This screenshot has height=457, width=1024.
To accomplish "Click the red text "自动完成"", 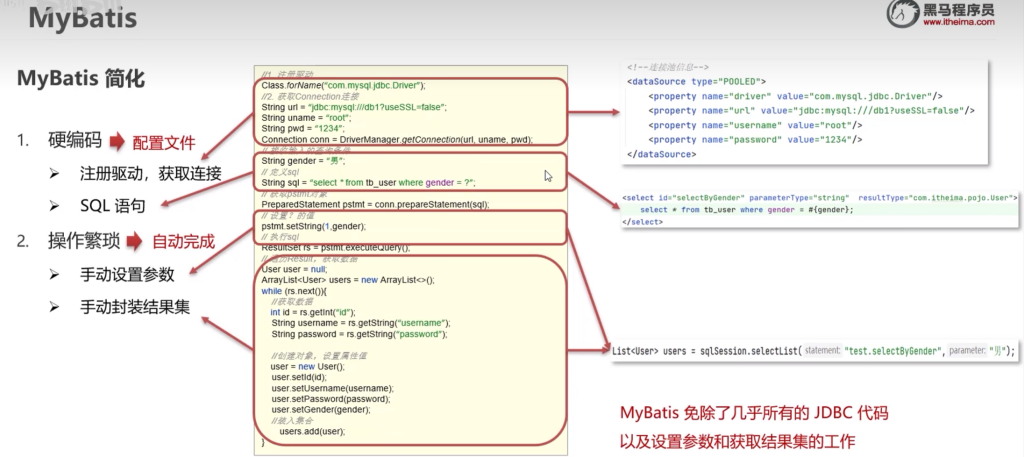I will (184, 242).
